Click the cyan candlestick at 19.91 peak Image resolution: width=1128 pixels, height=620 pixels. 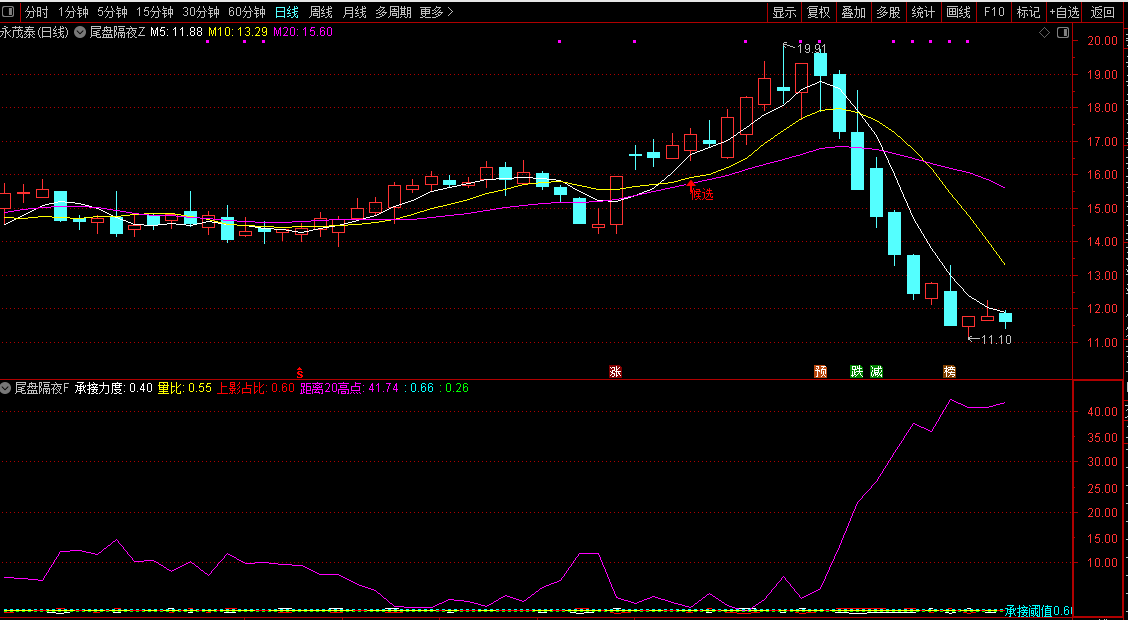pyautogui.click(x=783, y=88)
